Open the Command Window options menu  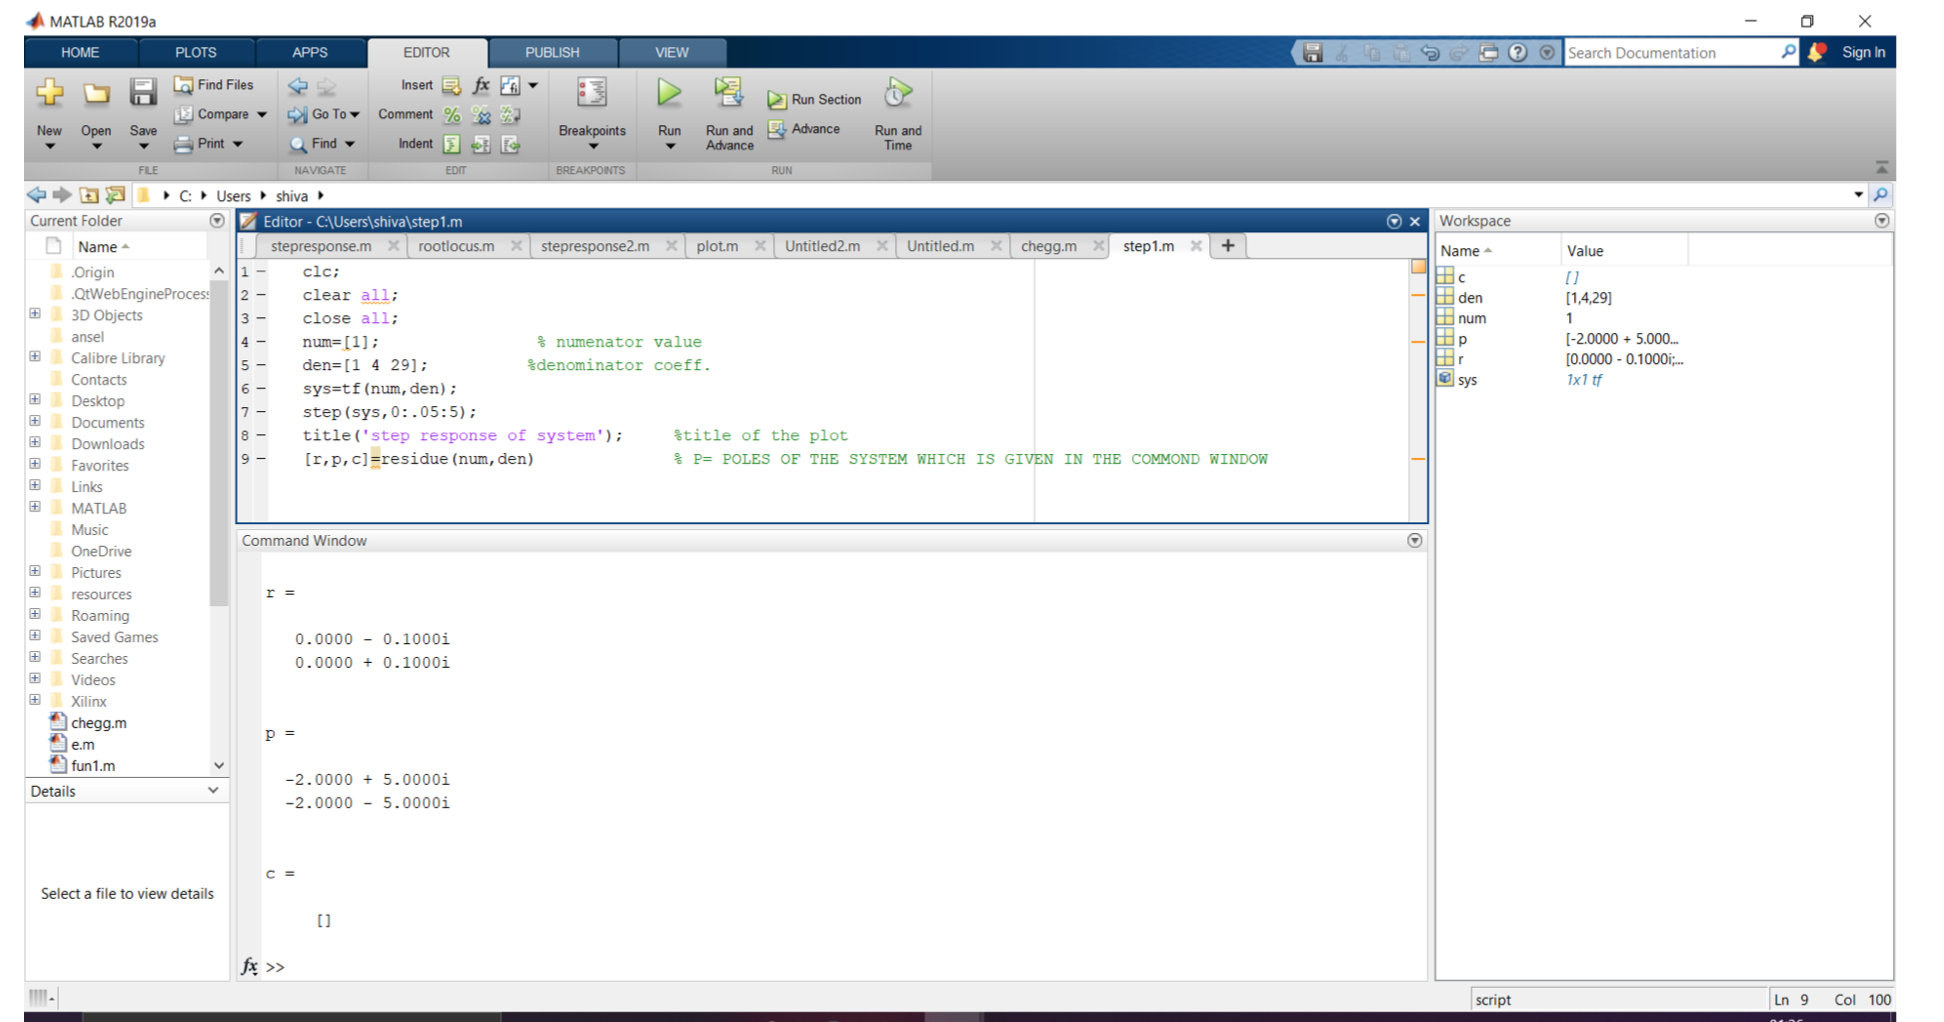(x=1414, y=540)
